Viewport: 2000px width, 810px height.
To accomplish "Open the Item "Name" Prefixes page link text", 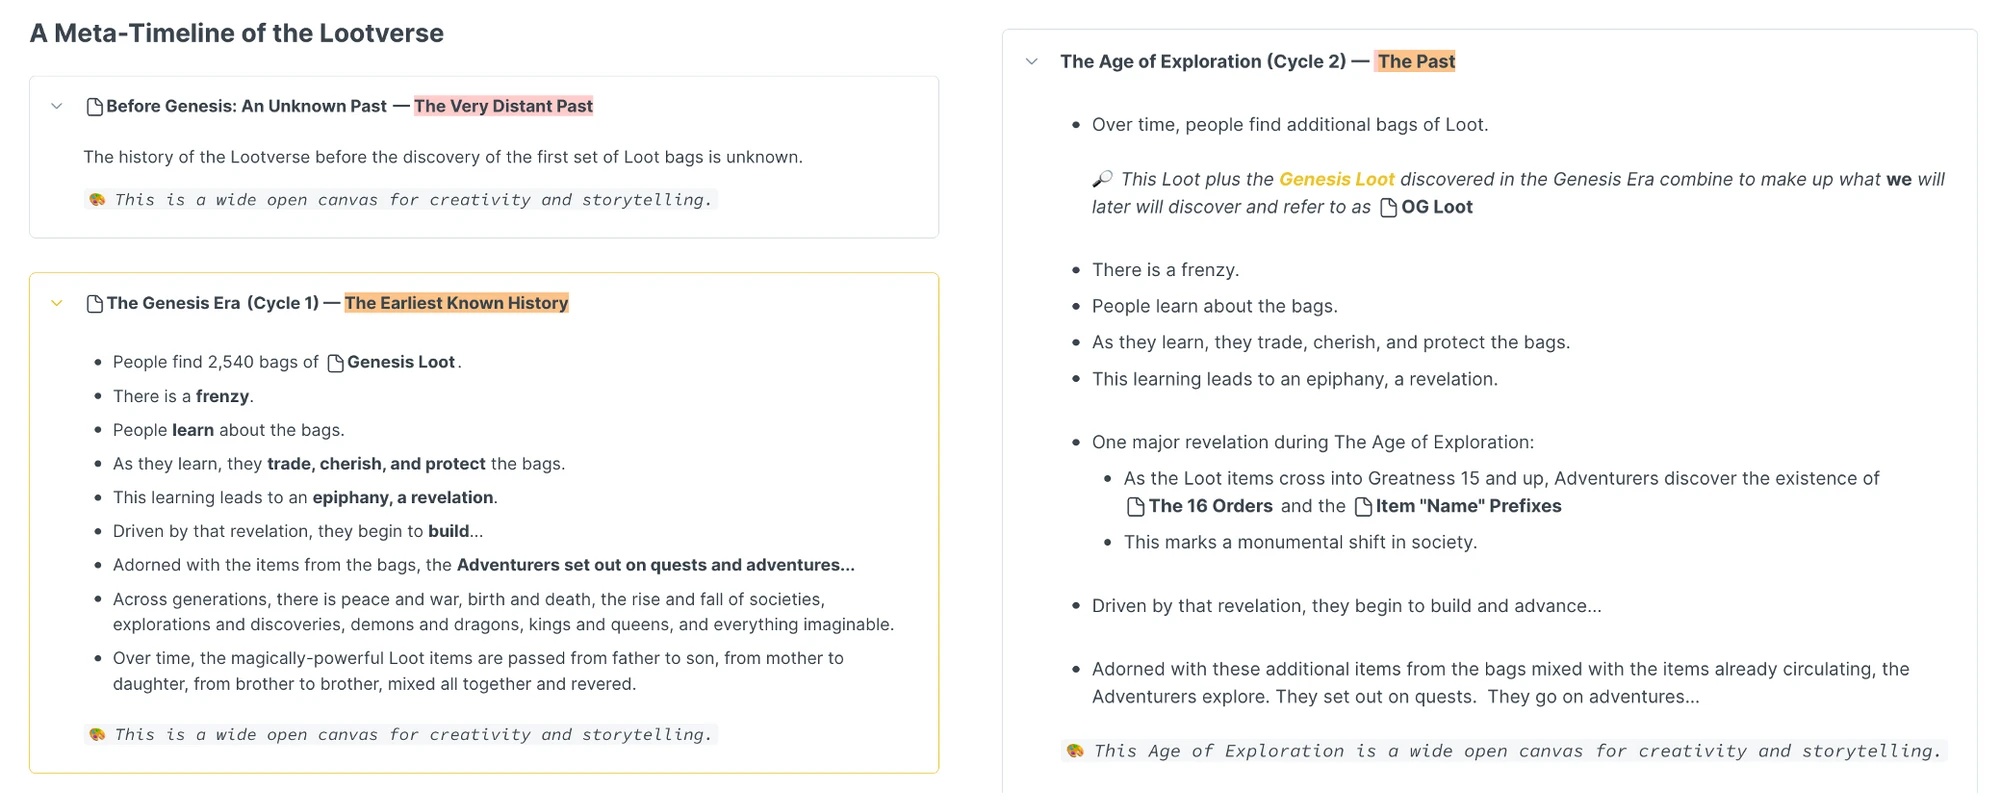I will pyautogui.click(x=1468, y=507).
